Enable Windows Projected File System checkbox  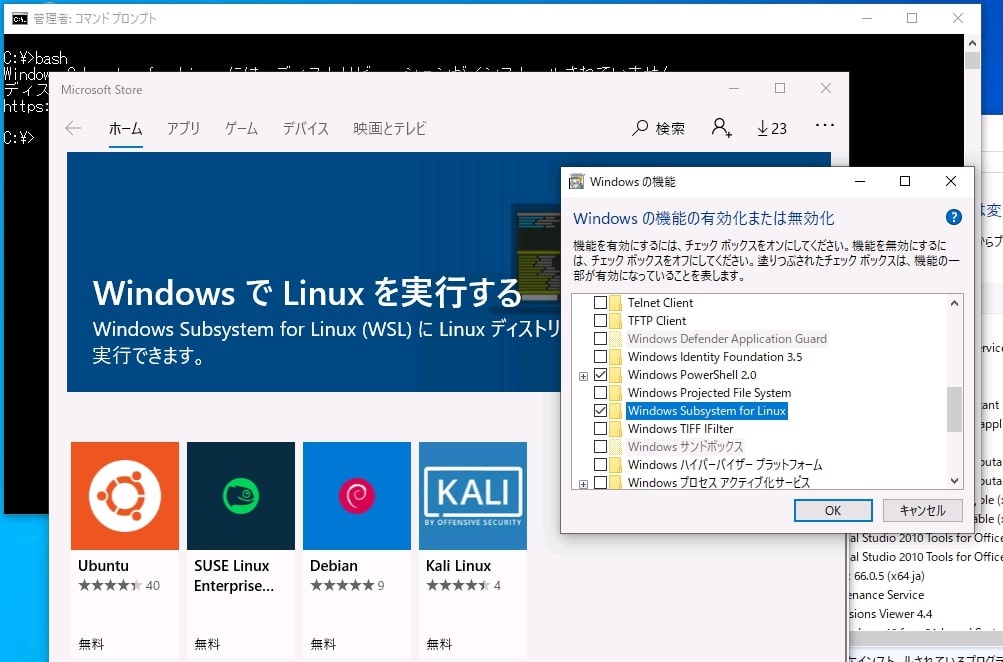pos(600,393)
